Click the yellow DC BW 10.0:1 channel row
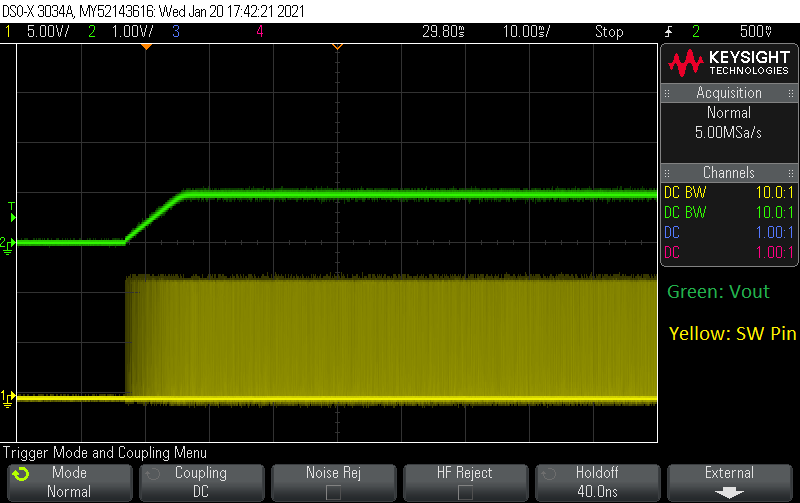The width and height of the screenshot is (800, 503). click(x=729, y=192)
